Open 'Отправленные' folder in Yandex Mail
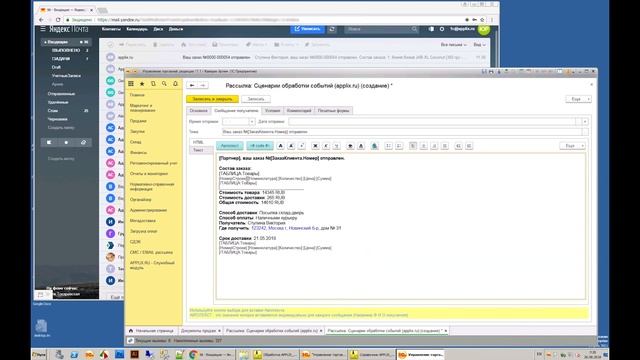 pyautogui.click(x=61, y=94)
